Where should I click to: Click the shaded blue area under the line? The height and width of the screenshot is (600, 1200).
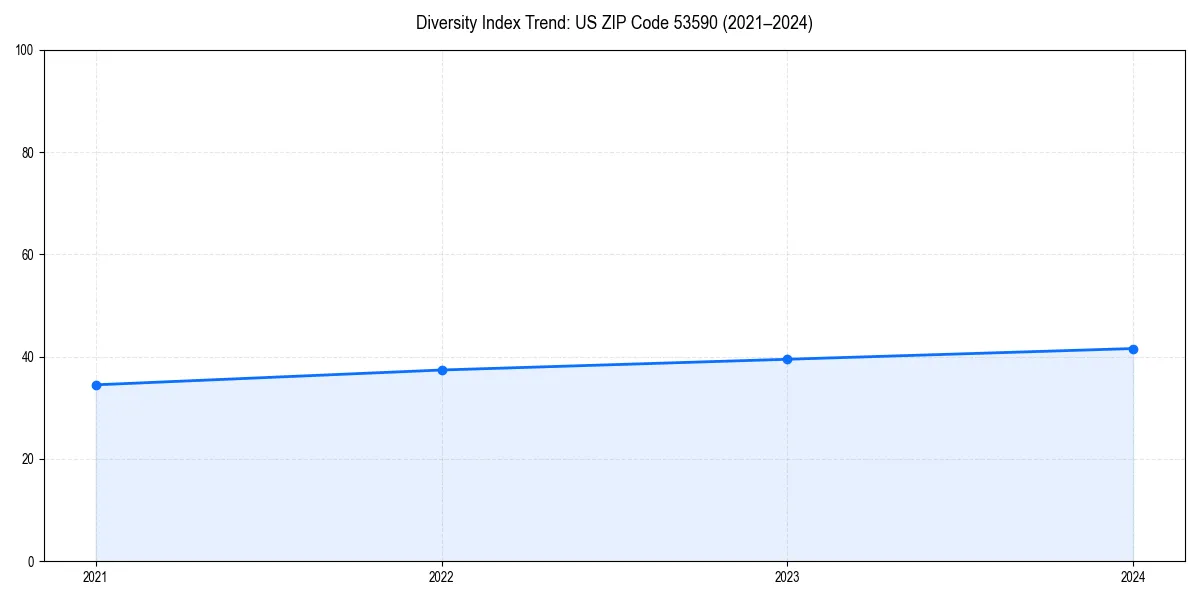click(600, 470)
